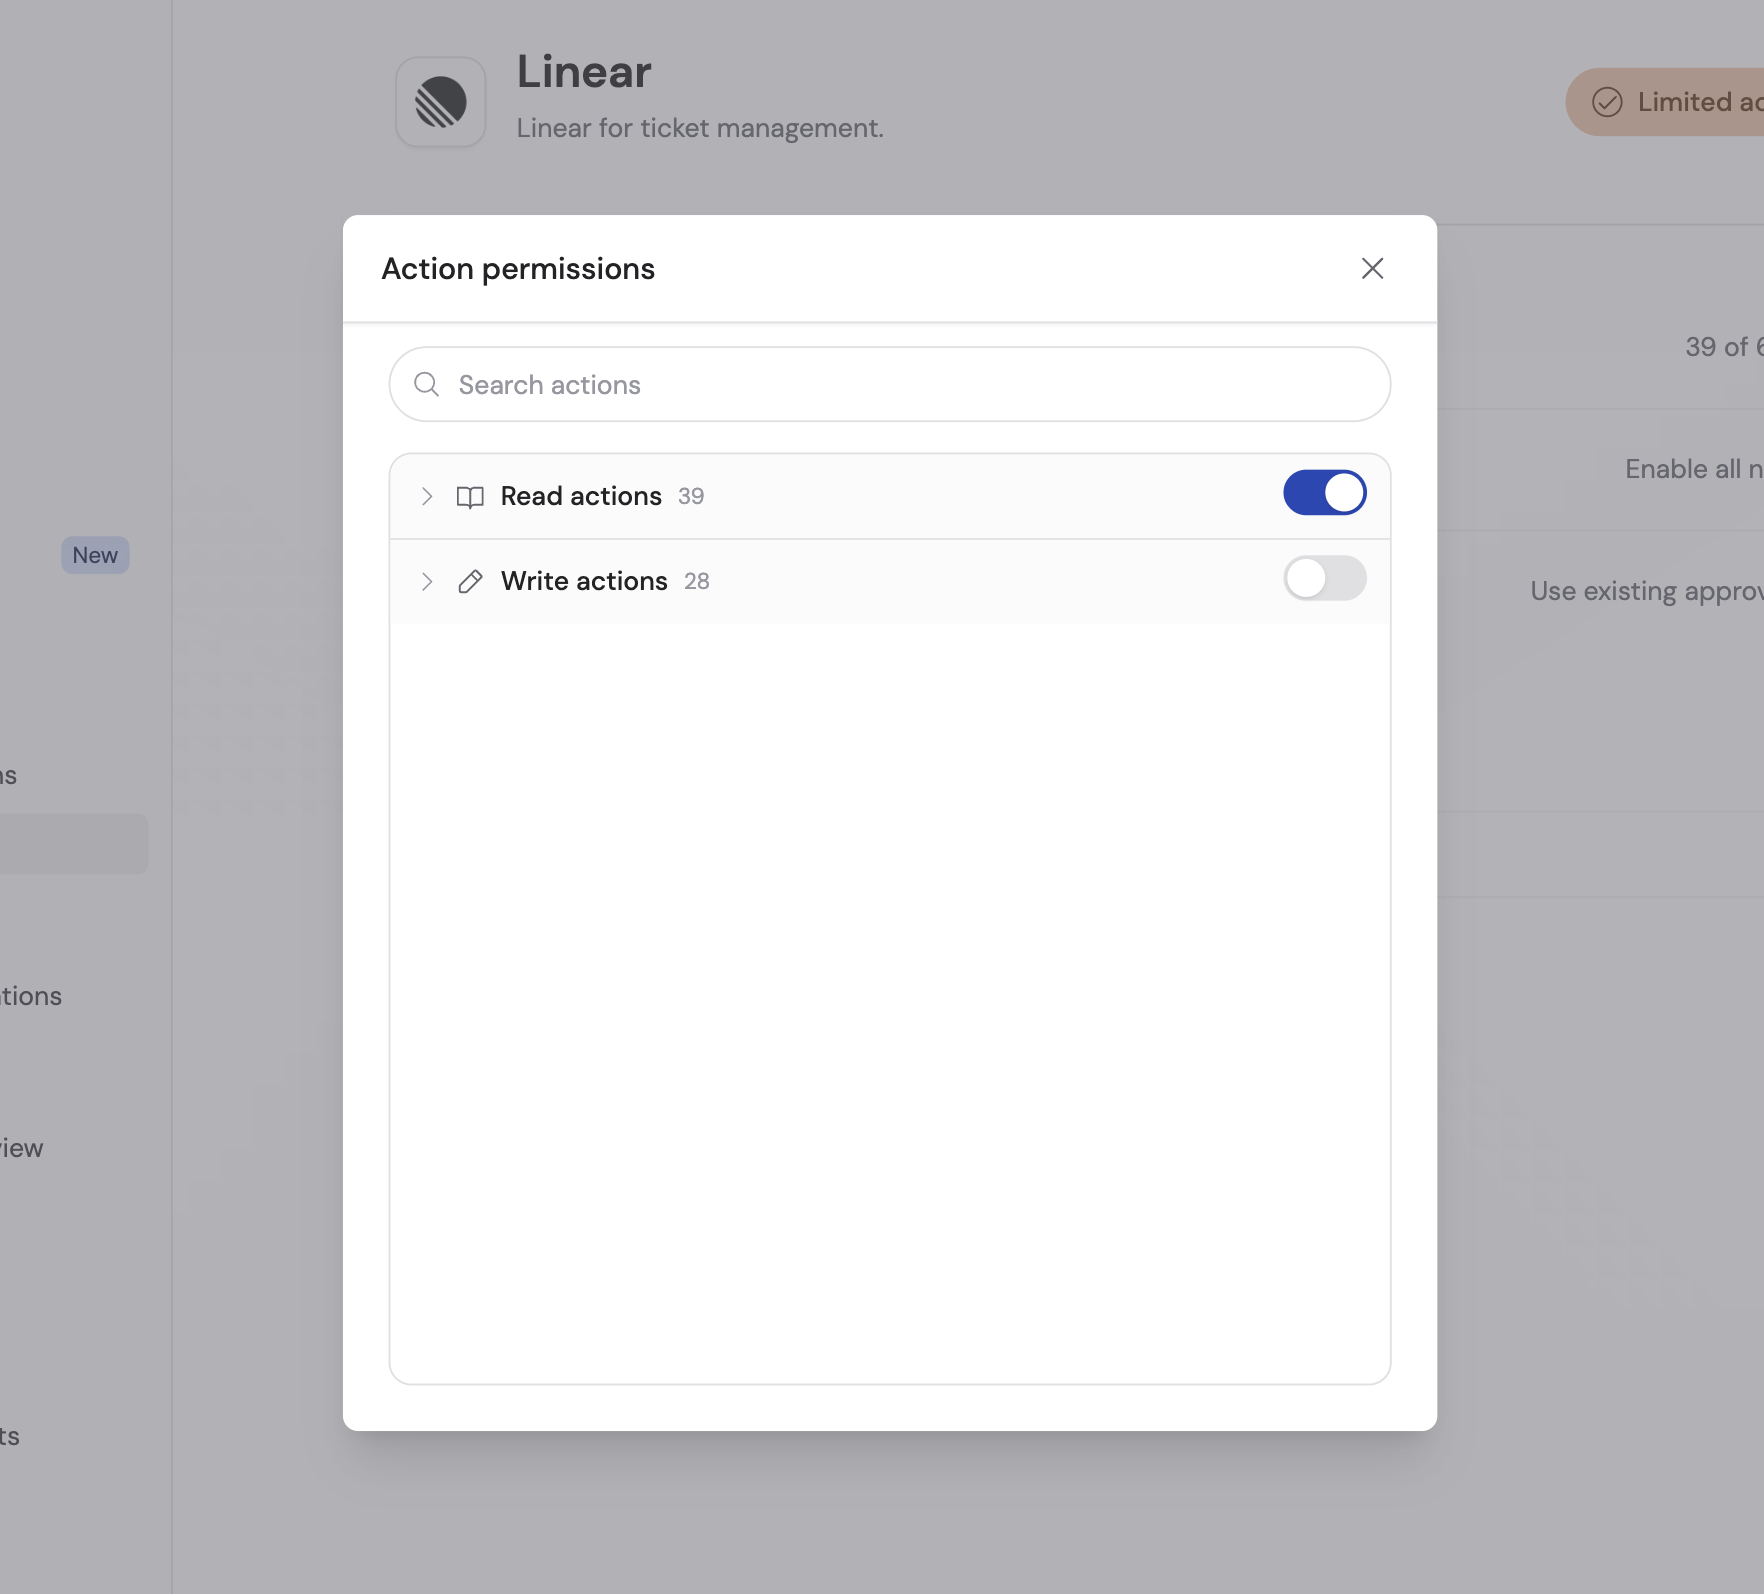This screenshot has width=1764, height=1594.
Task: Enable the Write actions toggle
Action: 1324,578
